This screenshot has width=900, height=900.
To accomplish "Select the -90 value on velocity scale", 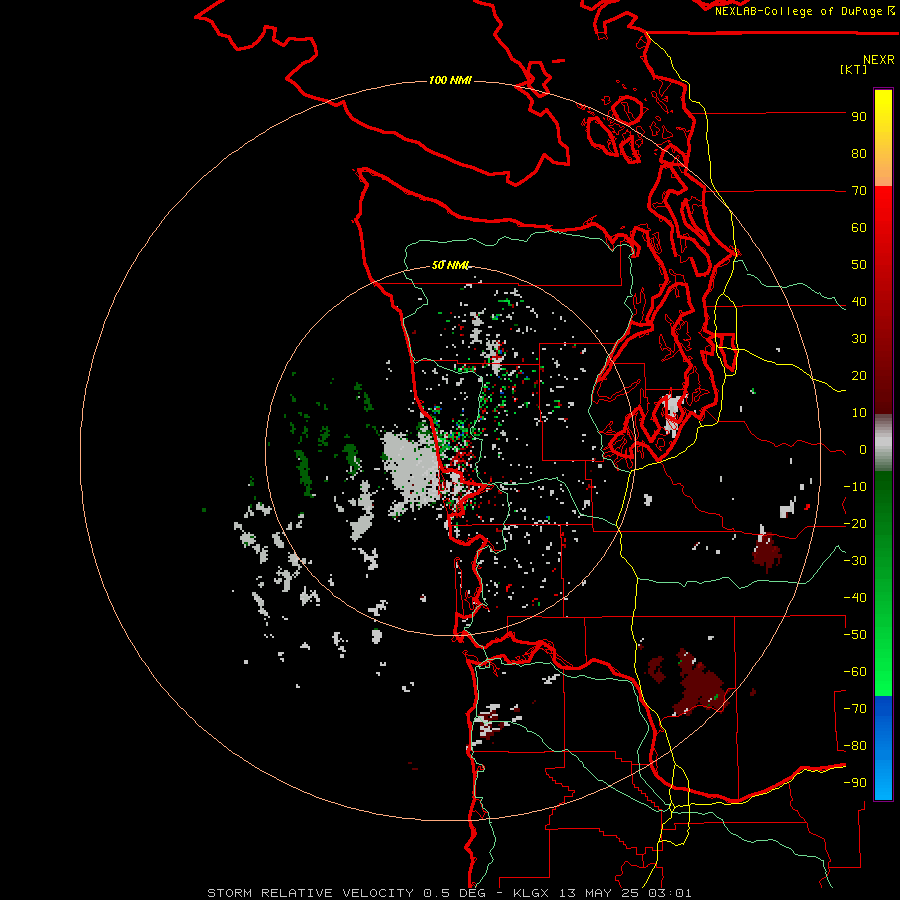I will [855, 783].
